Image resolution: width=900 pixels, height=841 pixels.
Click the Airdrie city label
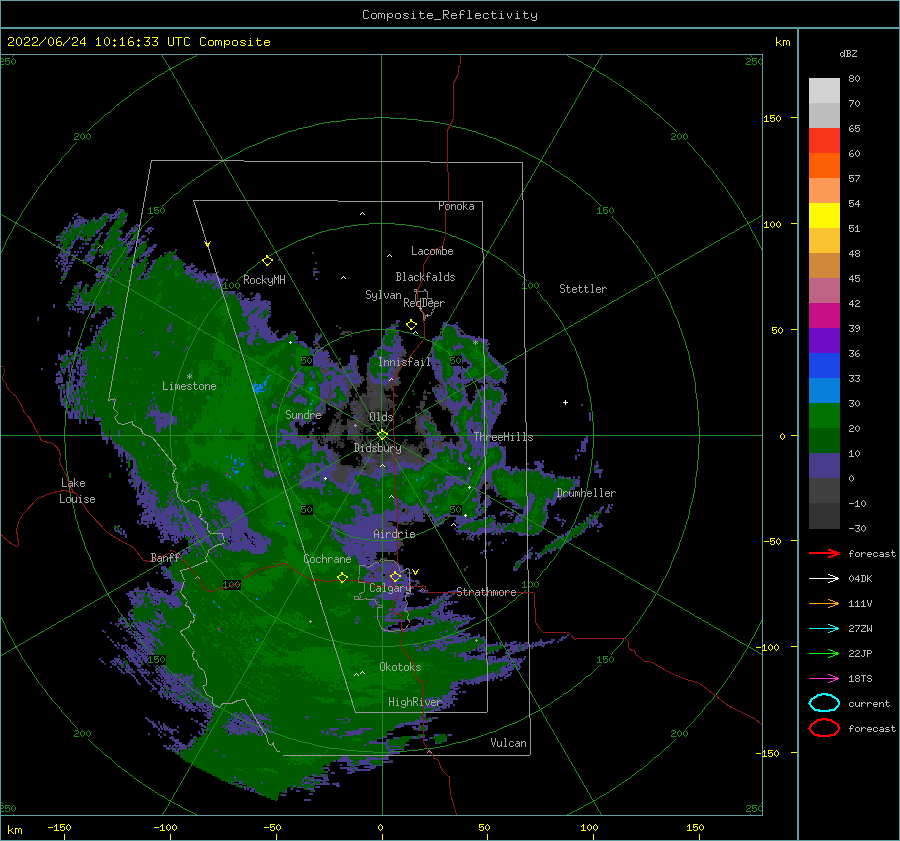tap(394, 534)
